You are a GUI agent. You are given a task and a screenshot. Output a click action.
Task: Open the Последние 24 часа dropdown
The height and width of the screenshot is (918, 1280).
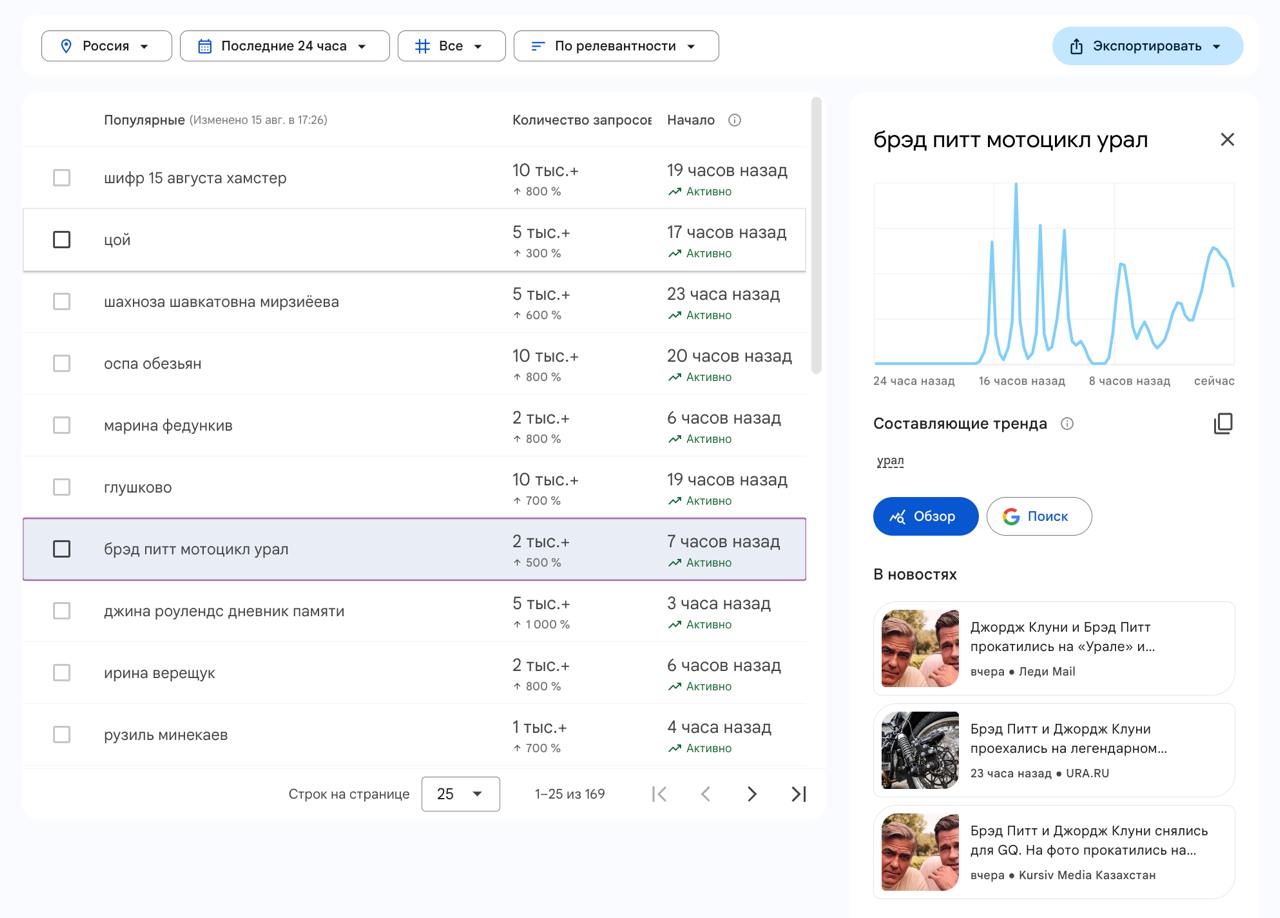coord(284,45)
